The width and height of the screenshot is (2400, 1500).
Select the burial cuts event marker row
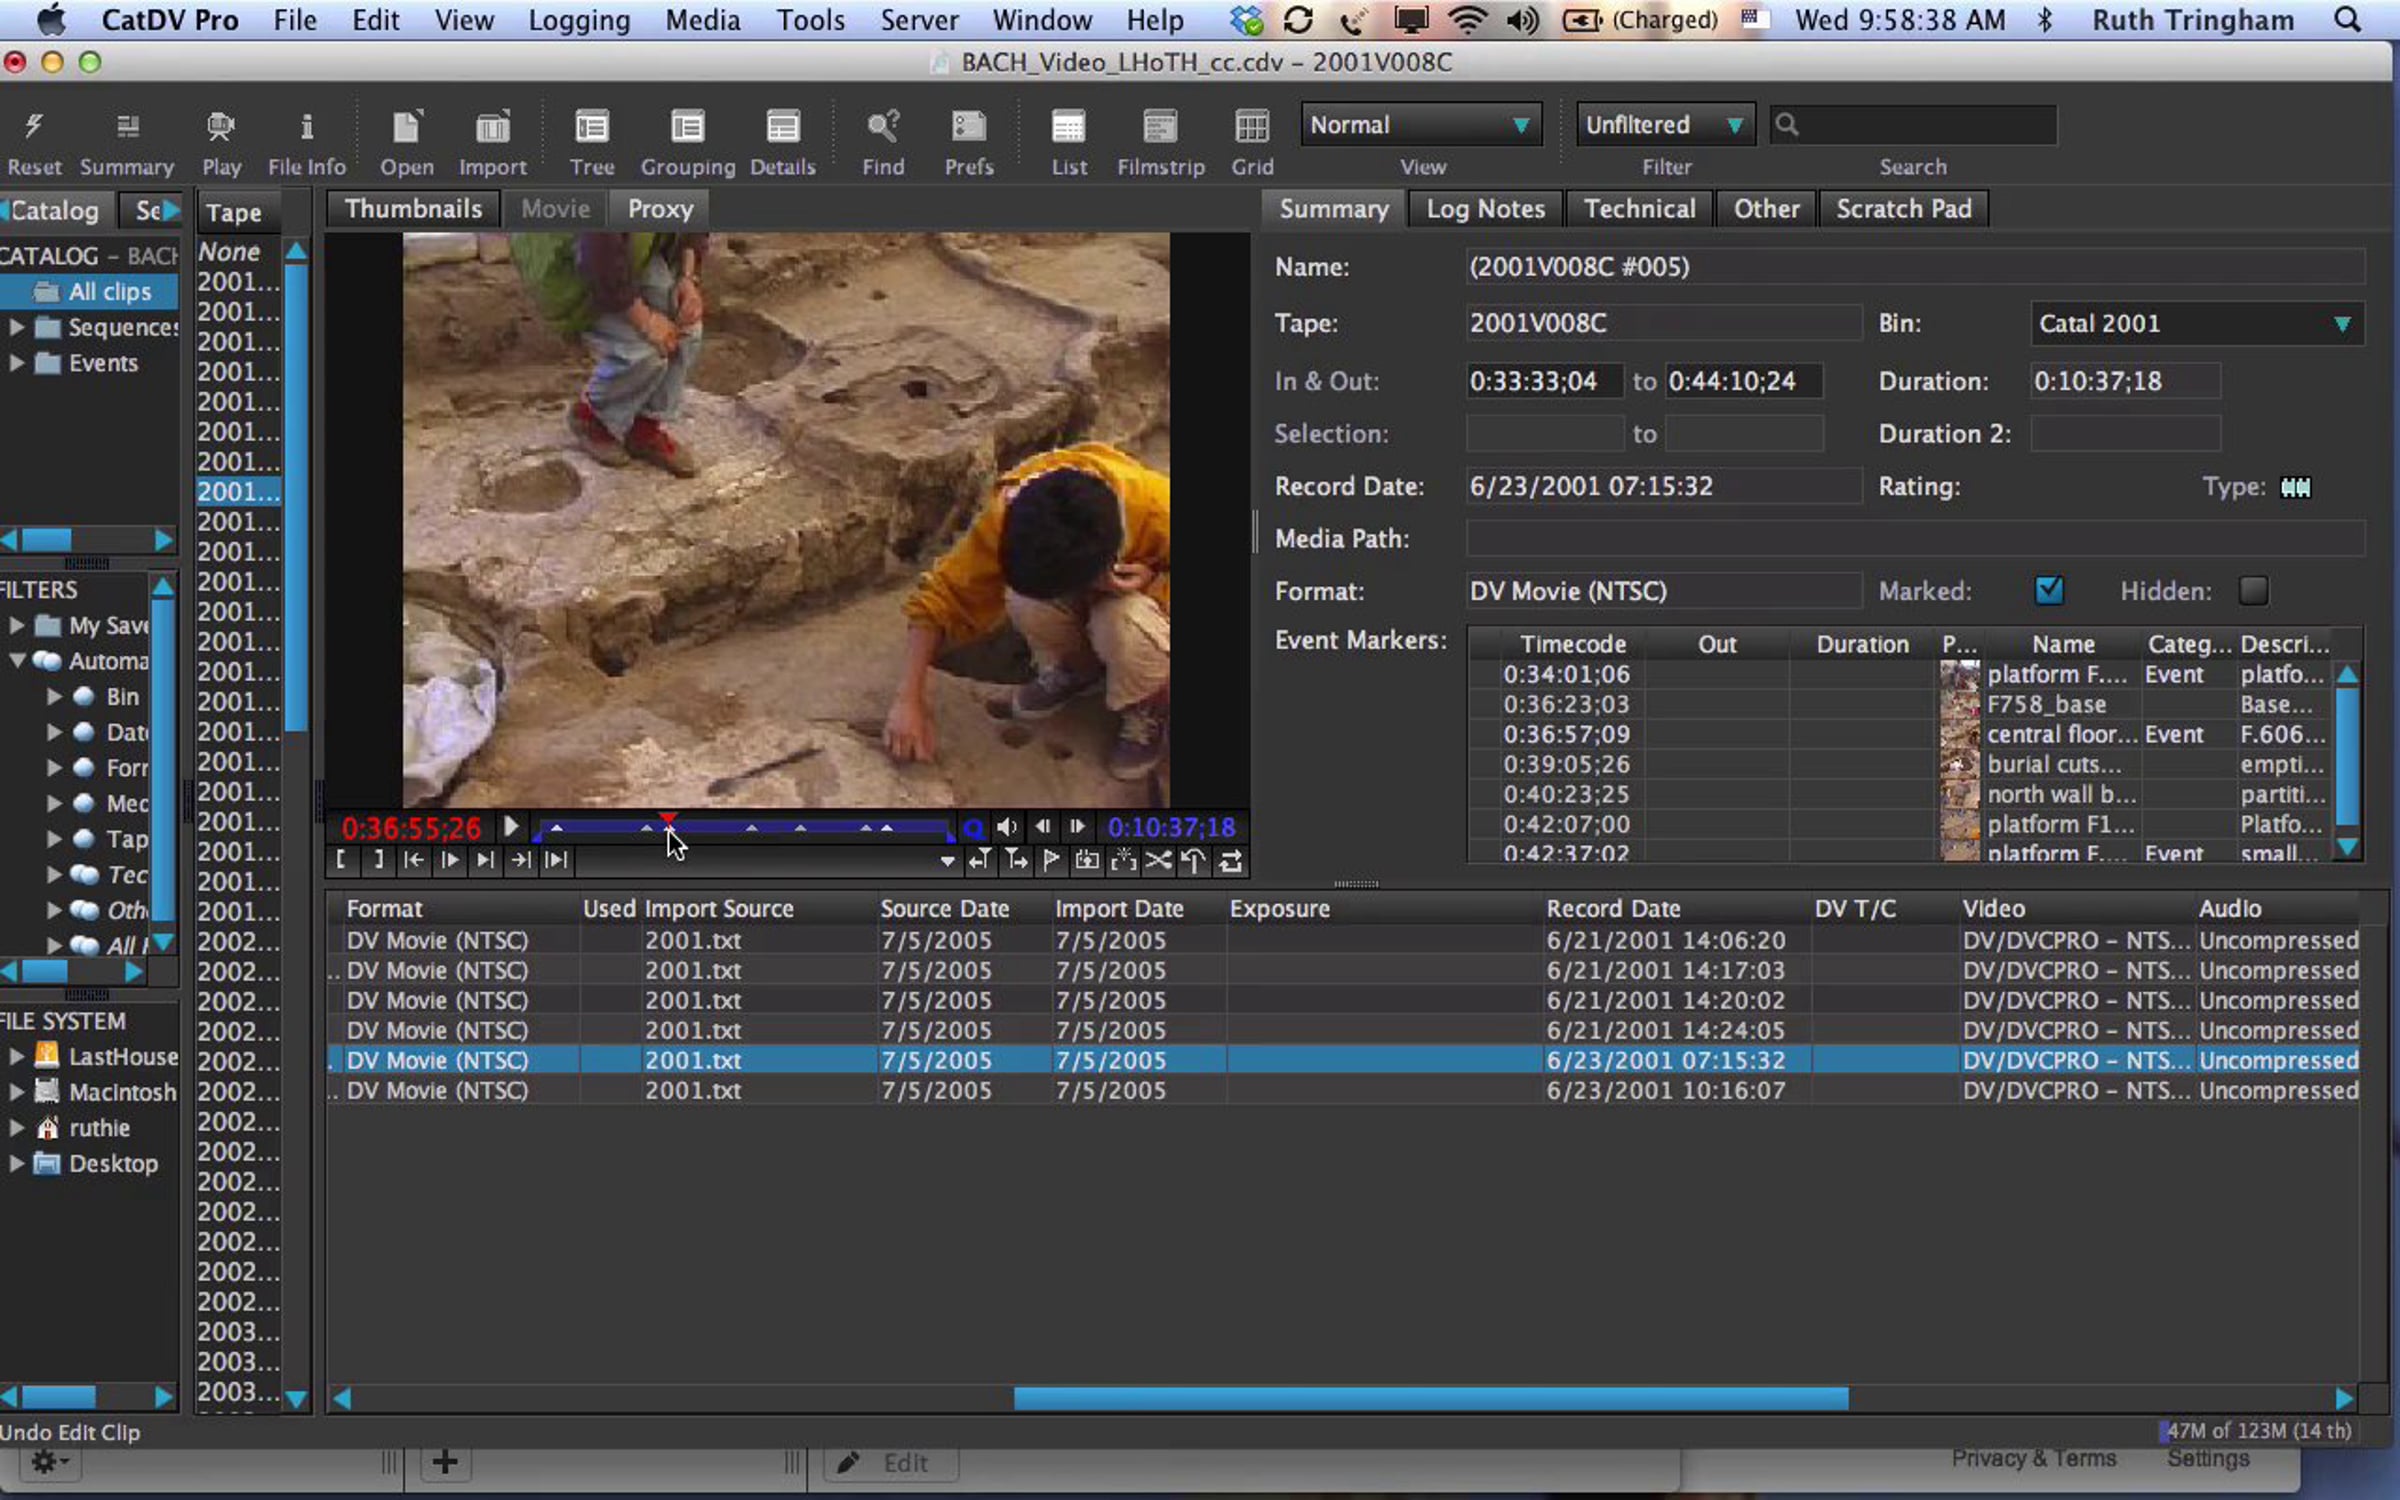[2052, 764]
